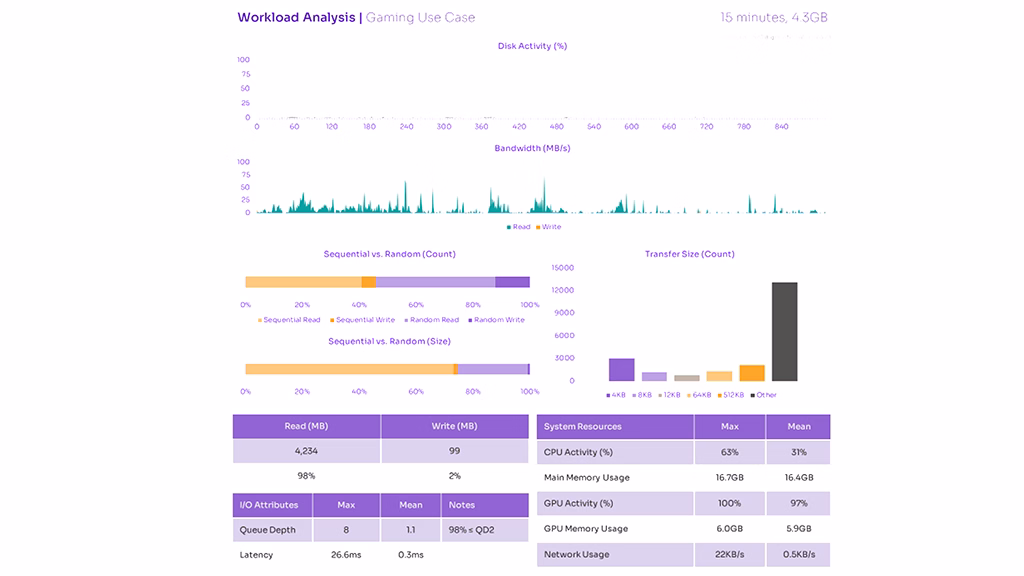Select the 64KB legend entry
This screenshot has height=576, width=1024.
pos(699,395)
